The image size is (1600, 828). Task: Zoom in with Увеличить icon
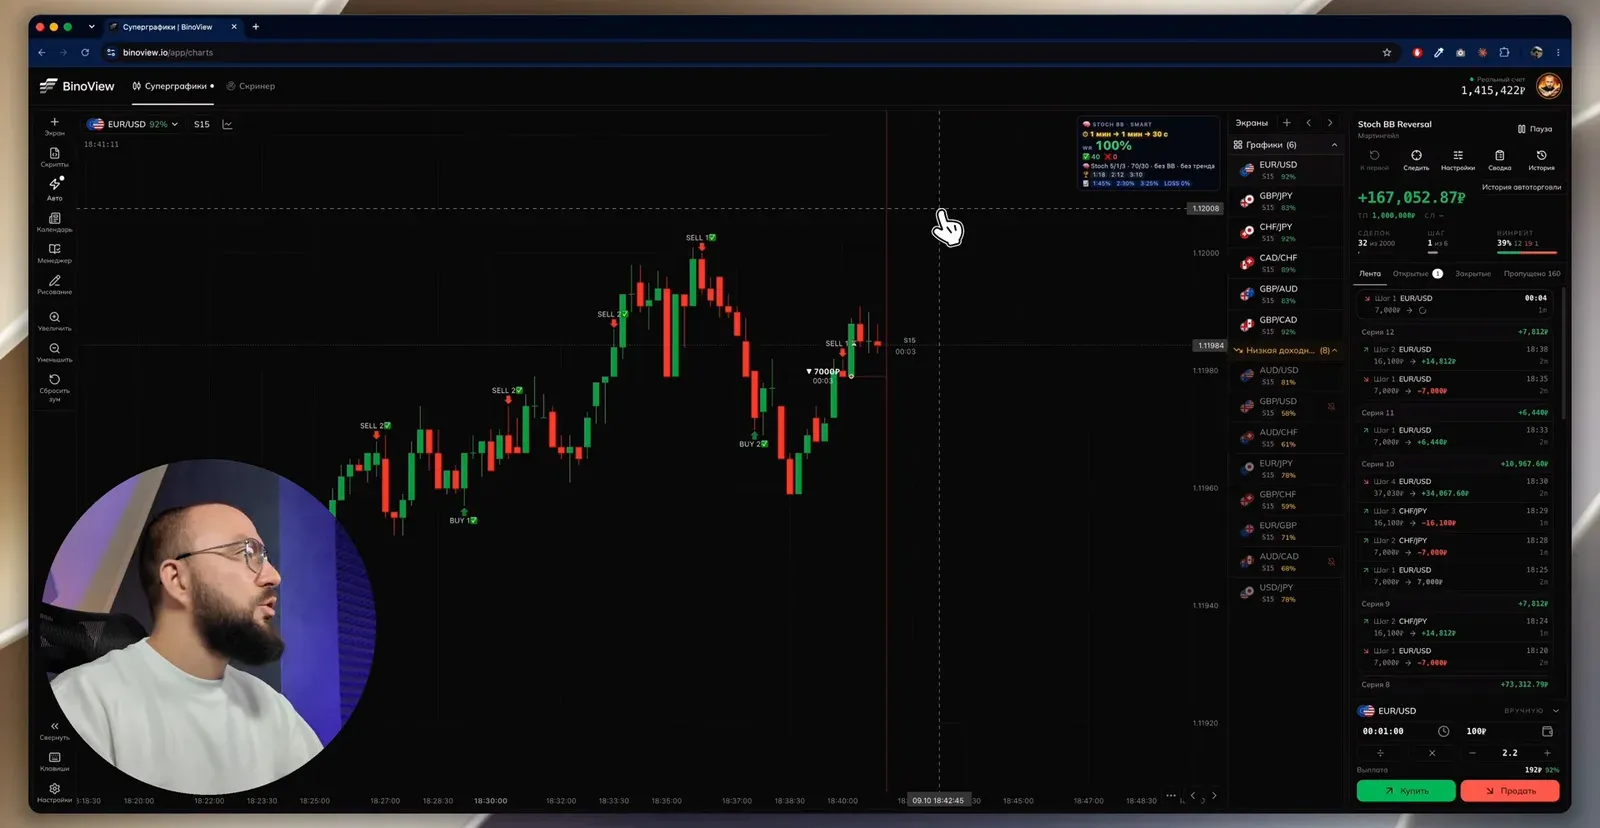(x=54, y=320)
